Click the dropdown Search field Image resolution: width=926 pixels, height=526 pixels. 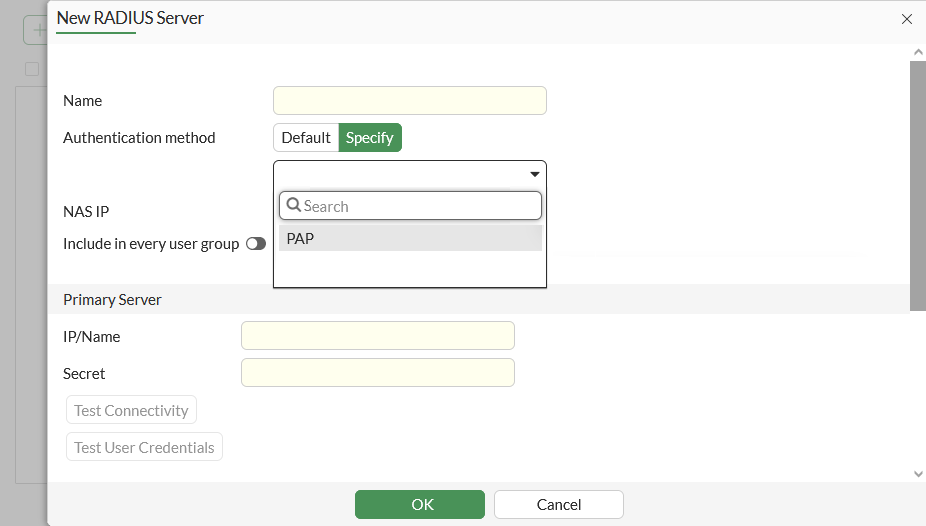[x=420, y=206]
